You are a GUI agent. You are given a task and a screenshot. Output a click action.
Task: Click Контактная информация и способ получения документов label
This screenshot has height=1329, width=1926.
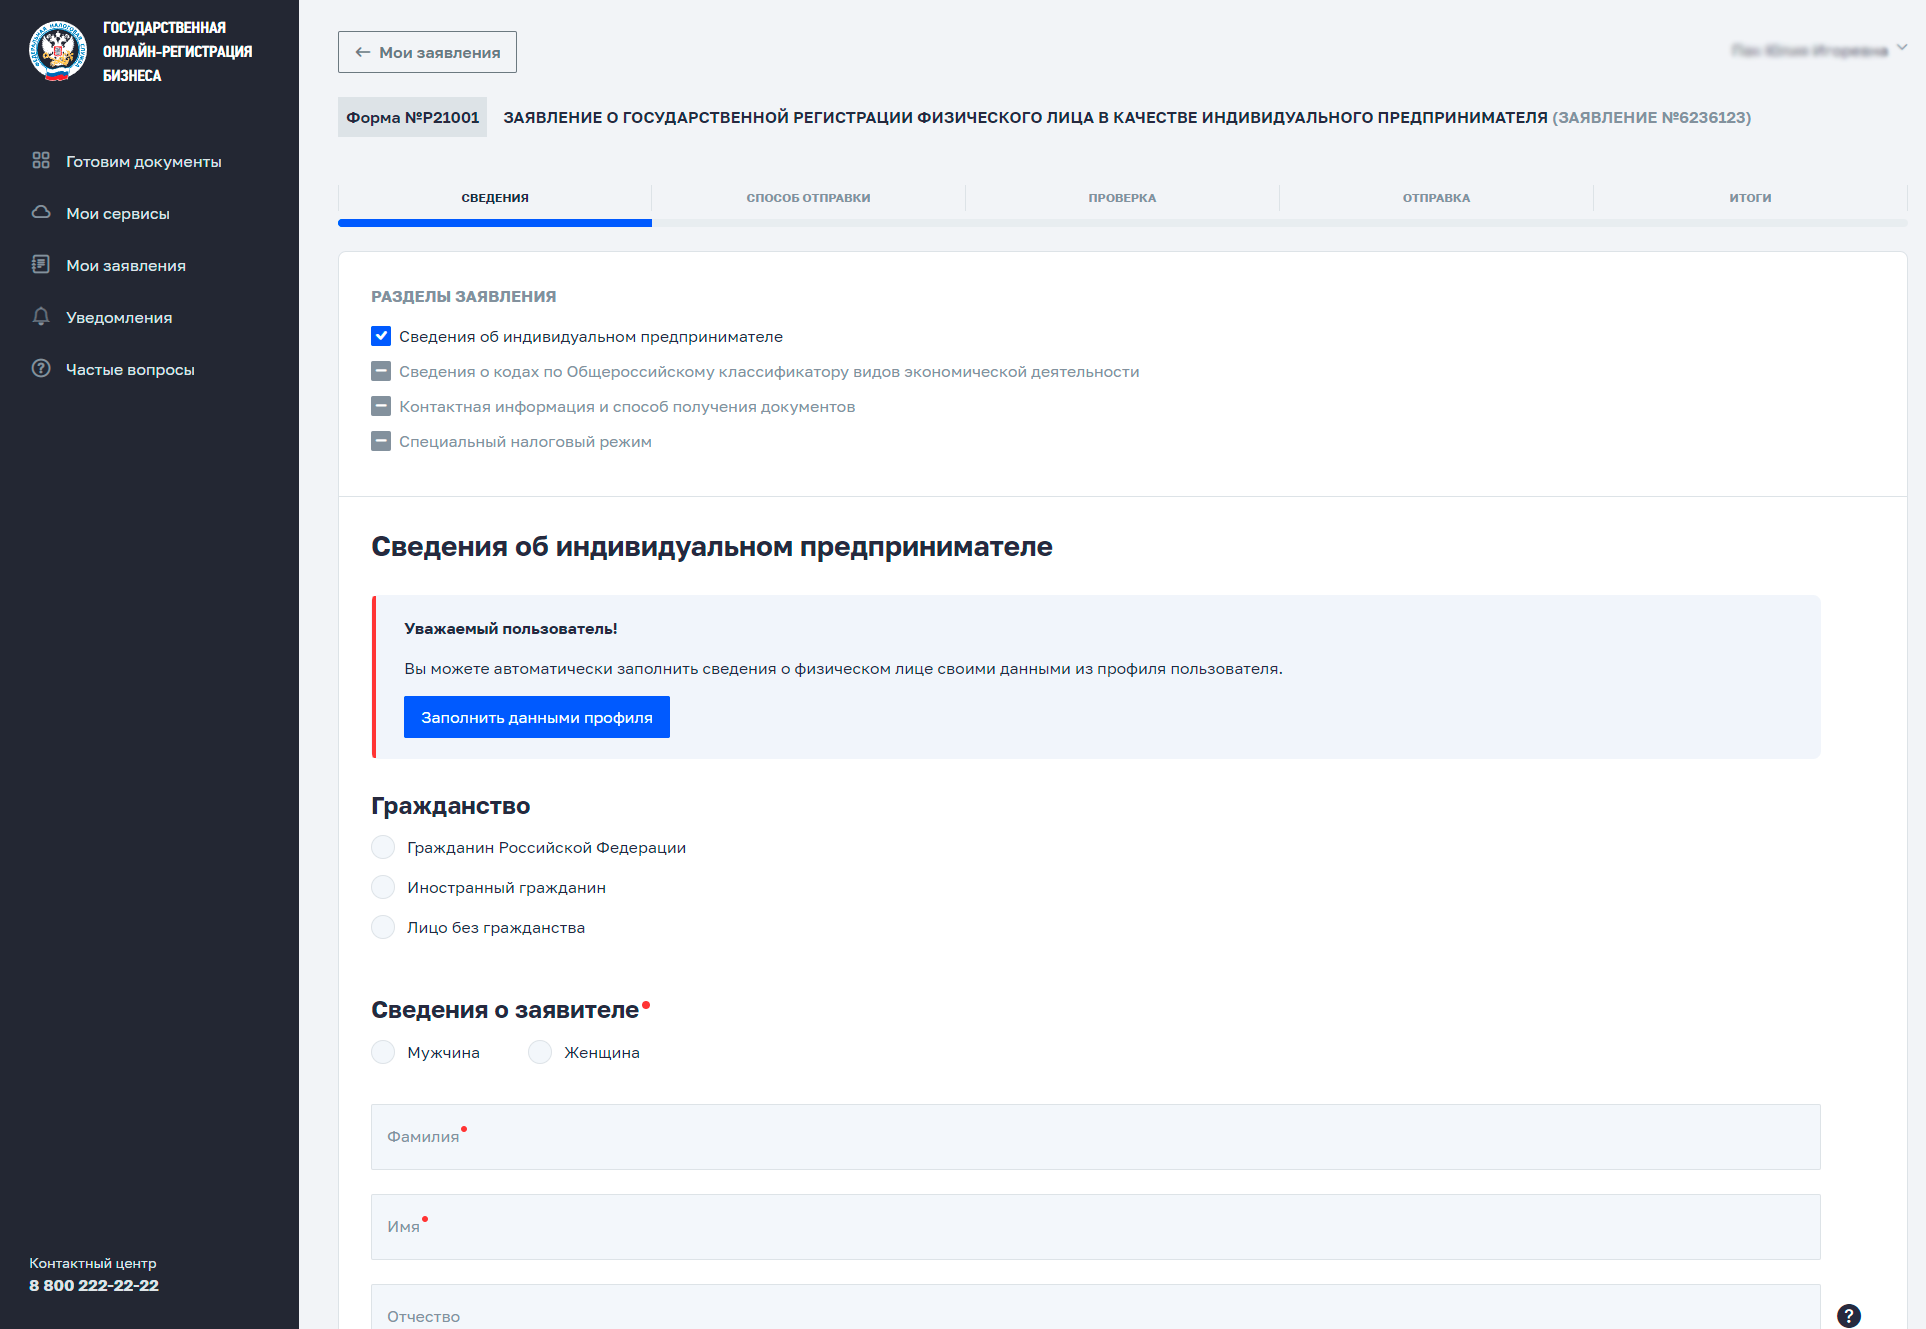pyautogui.click(x=627, y=407)
